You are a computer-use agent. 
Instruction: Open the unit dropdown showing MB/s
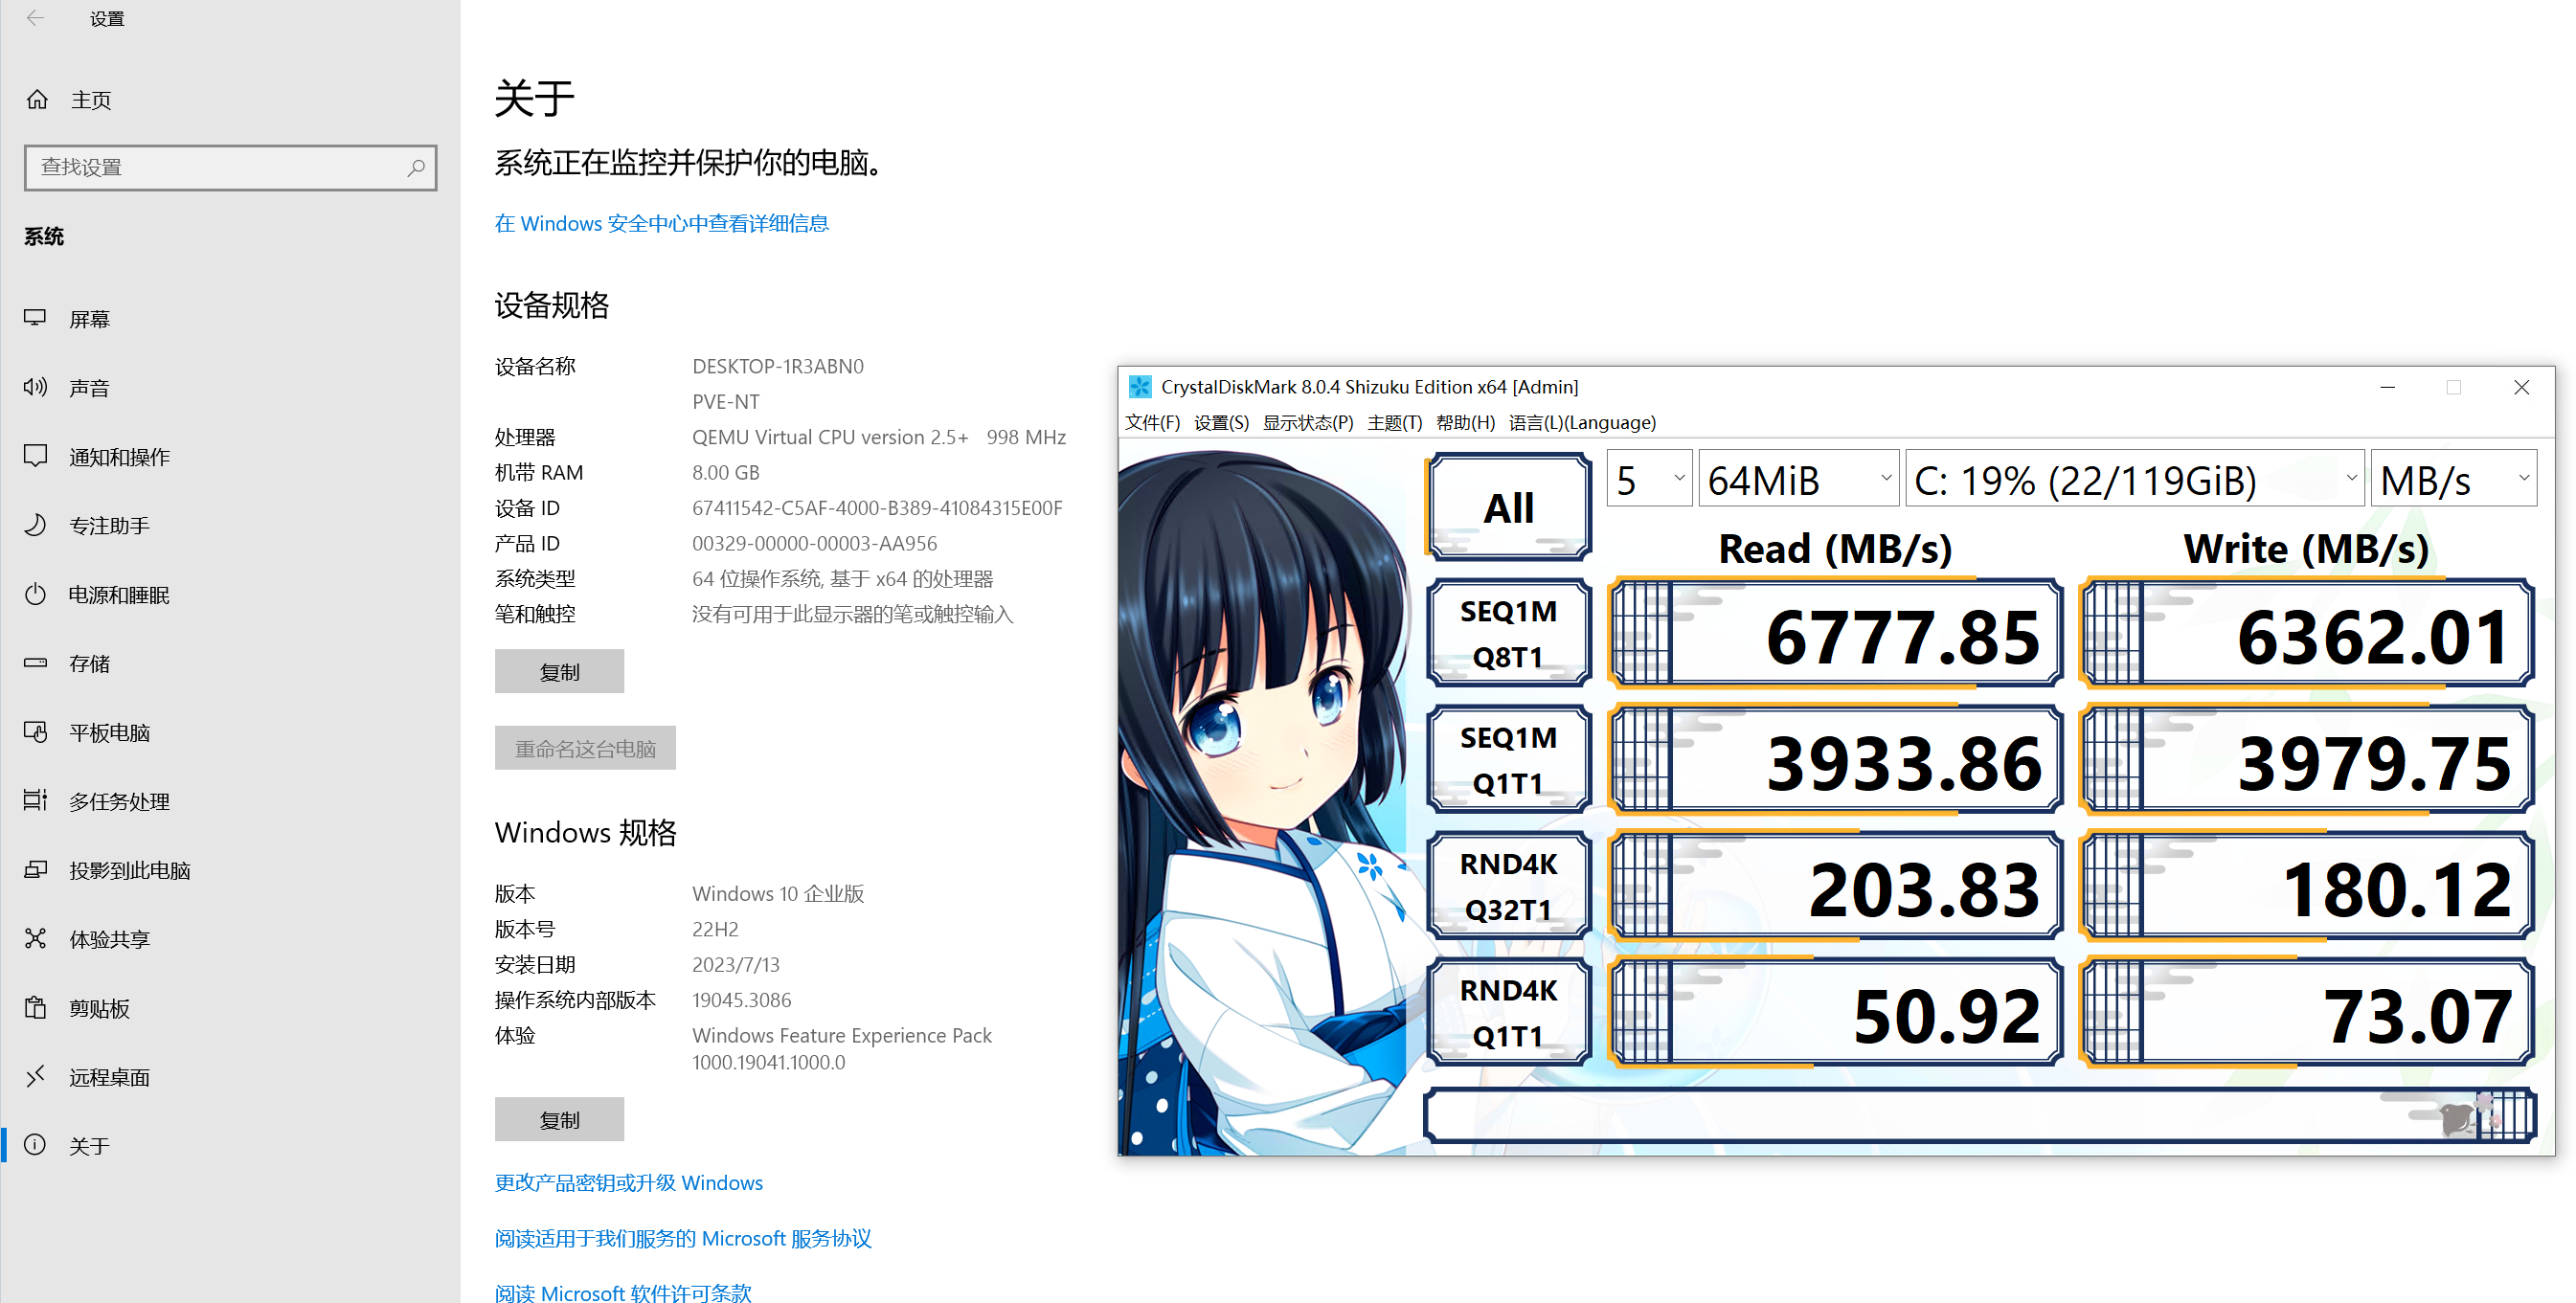[2453, 480]
